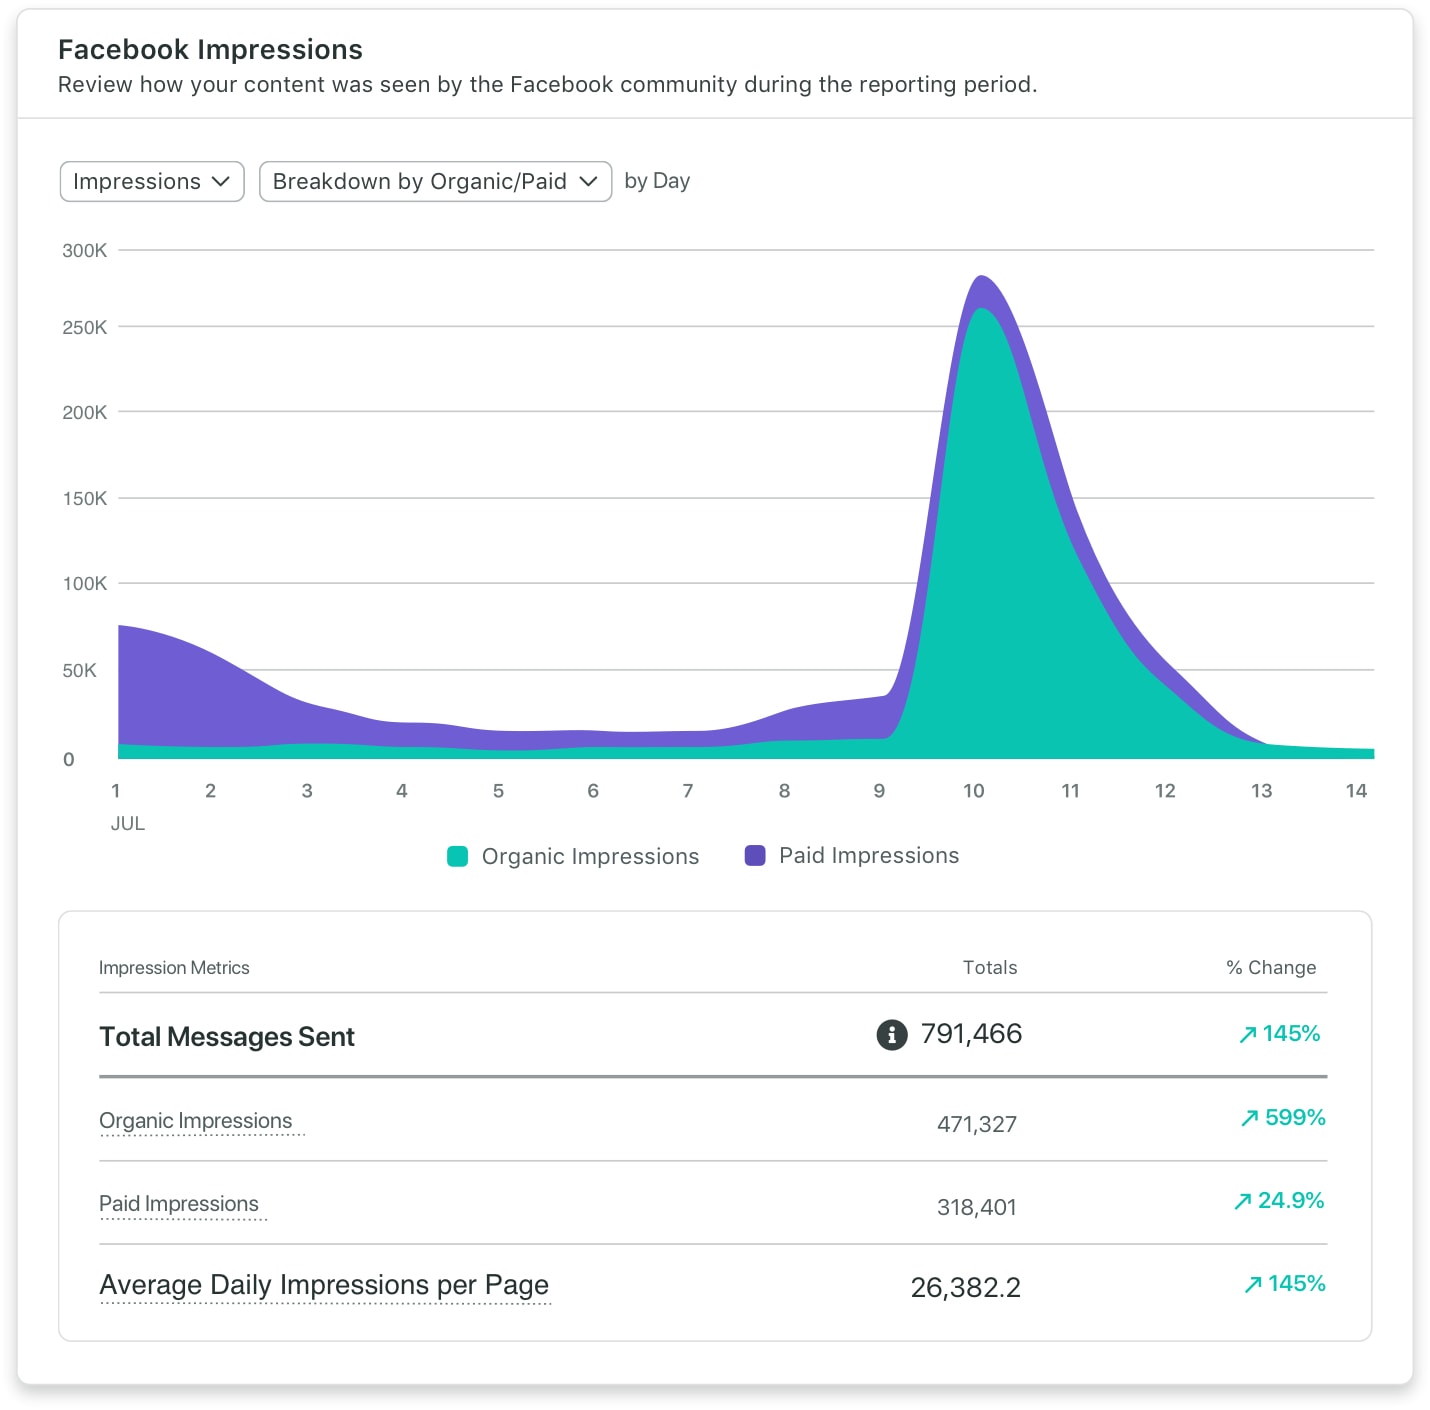Screen dimensions: 1430x1410
Task: Click the up arrow next to 599%
Action: click(x=1249, y=1118)
